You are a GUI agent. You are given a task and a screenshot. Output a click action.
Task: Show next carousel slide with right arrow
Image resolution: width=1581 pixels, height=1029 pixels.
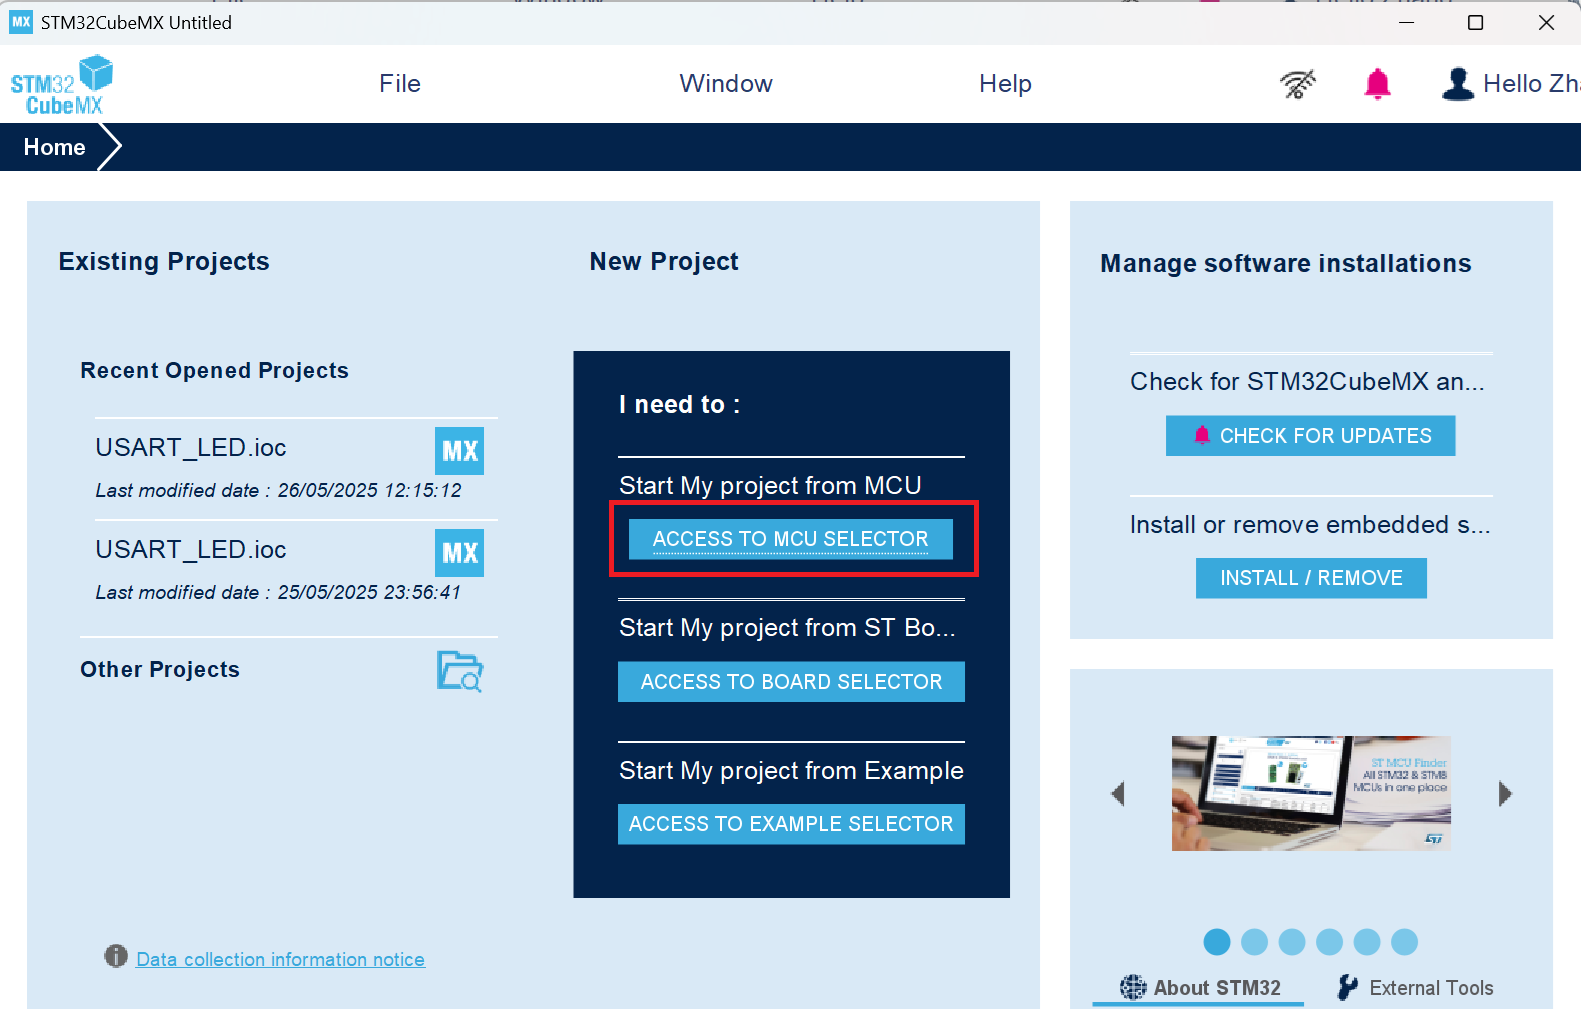pyautogui.click(x=1505, y=794)
